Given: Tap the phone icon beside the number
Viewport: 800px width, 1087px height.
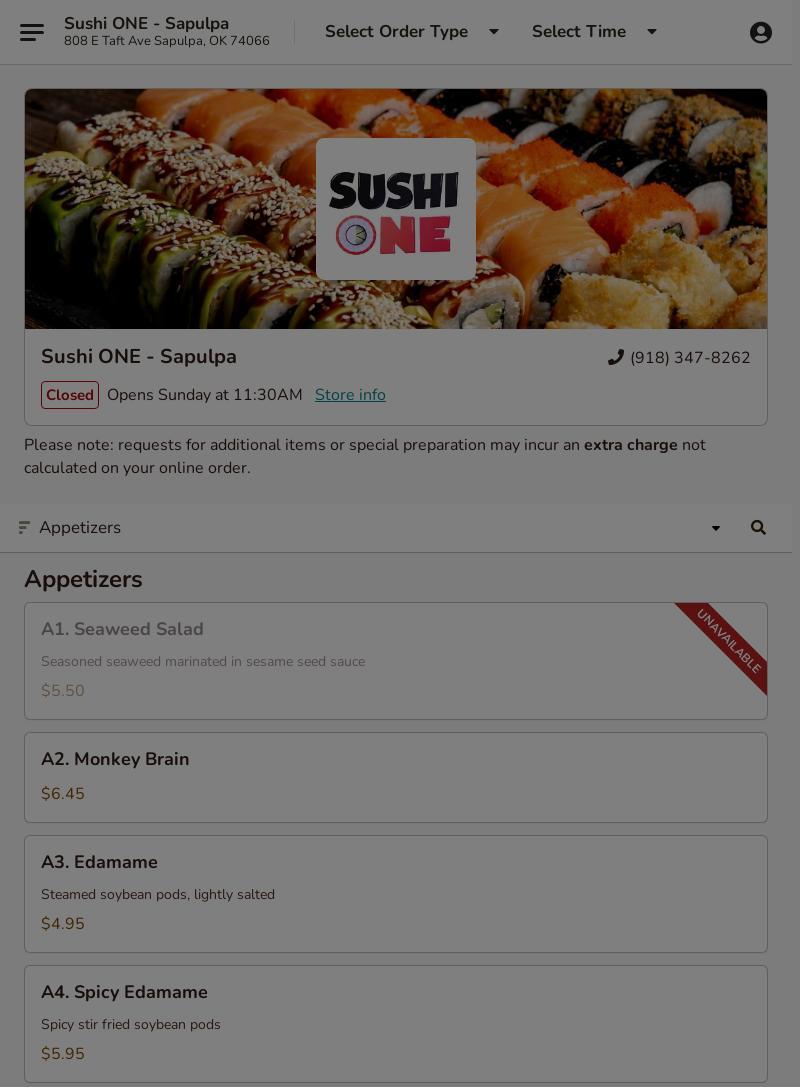Looking at the screenshot, I should pos(616,357).
